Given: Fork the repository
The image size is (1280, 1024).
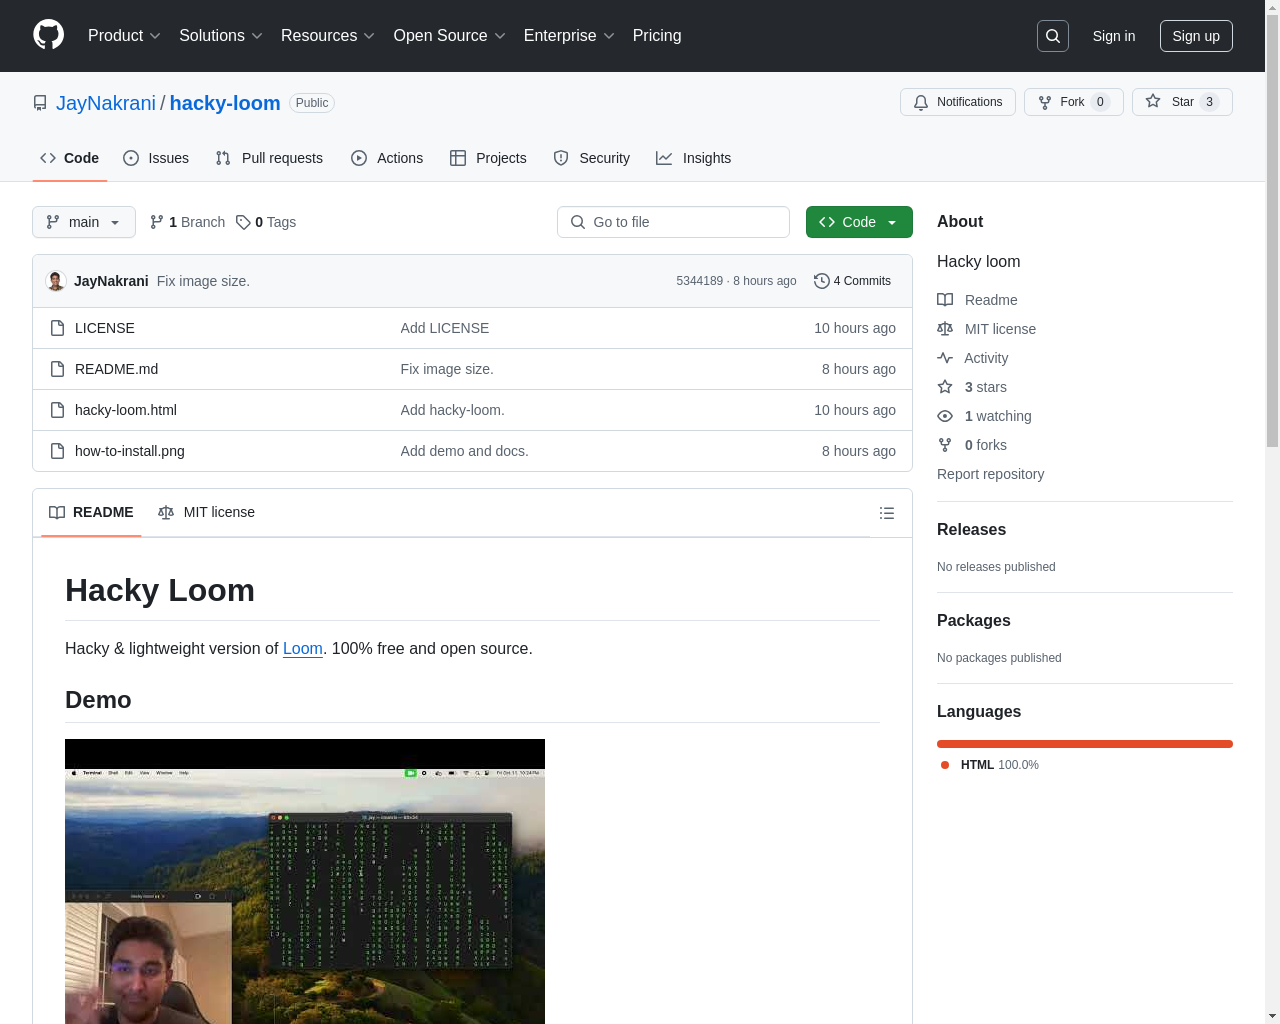Looking at the screenshot, I should pyautogui.click(x=1074, y=102).
